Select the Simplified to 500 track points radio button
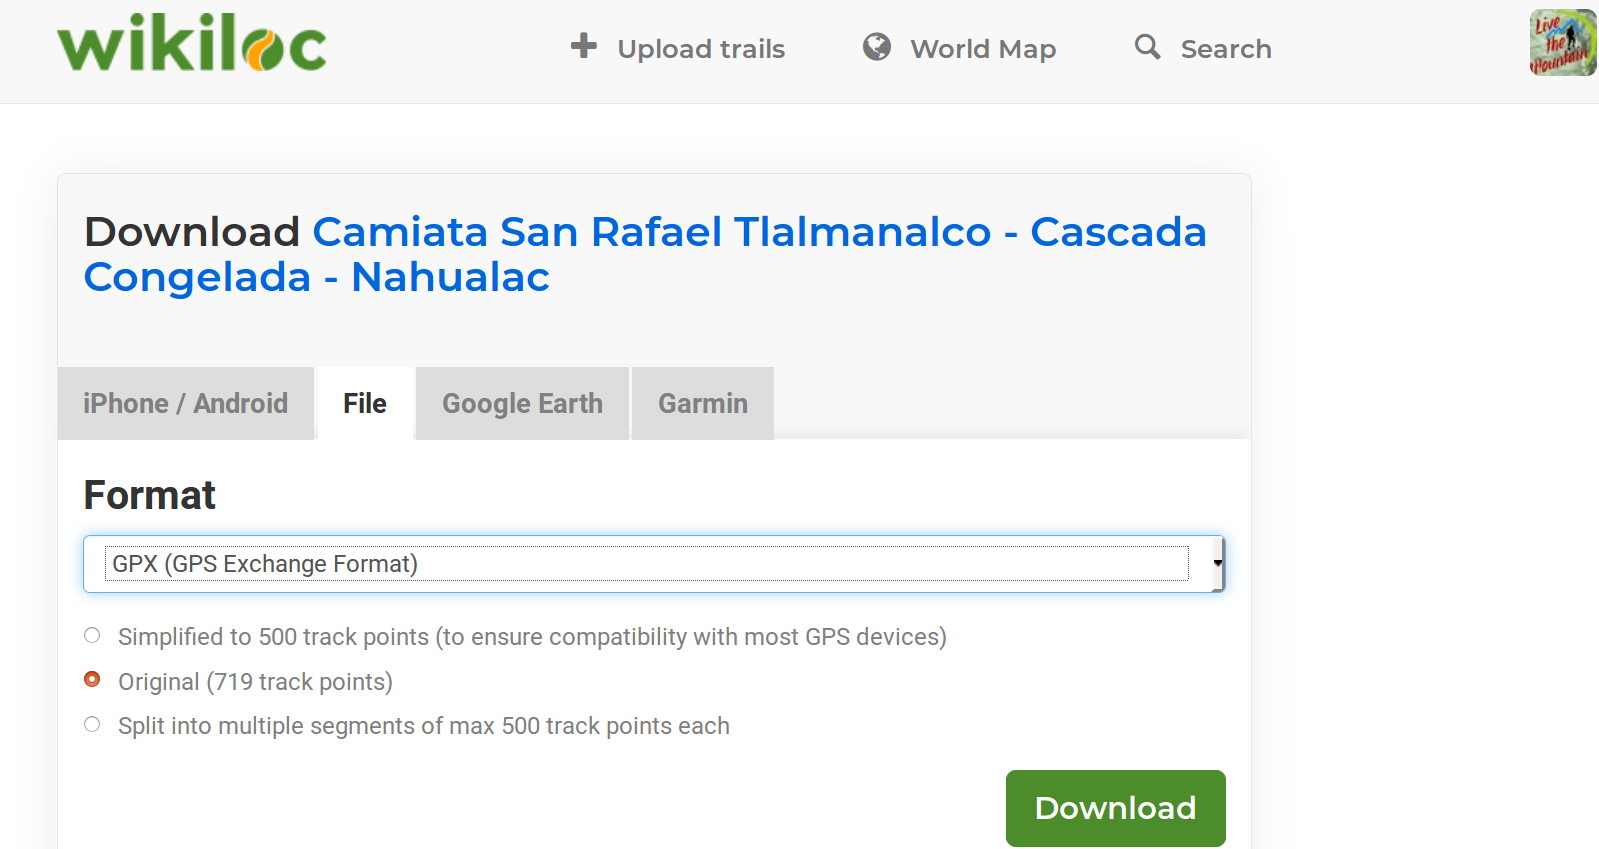The height and width of the screenshot is (849, 1599). (92, 636)
